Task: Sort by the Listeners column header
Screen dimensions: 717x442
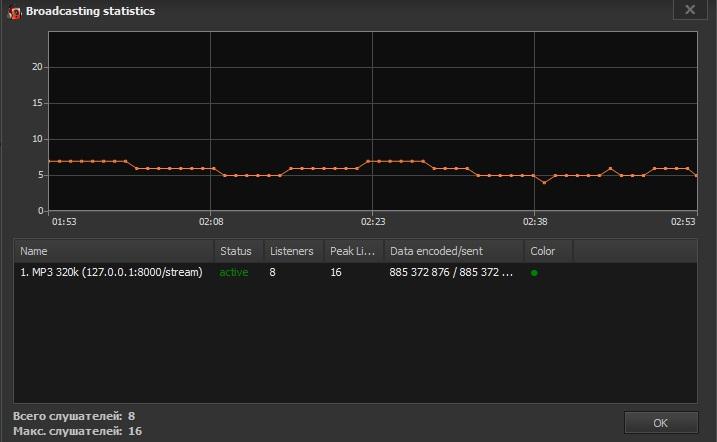Action: click(x=294, y=251)
